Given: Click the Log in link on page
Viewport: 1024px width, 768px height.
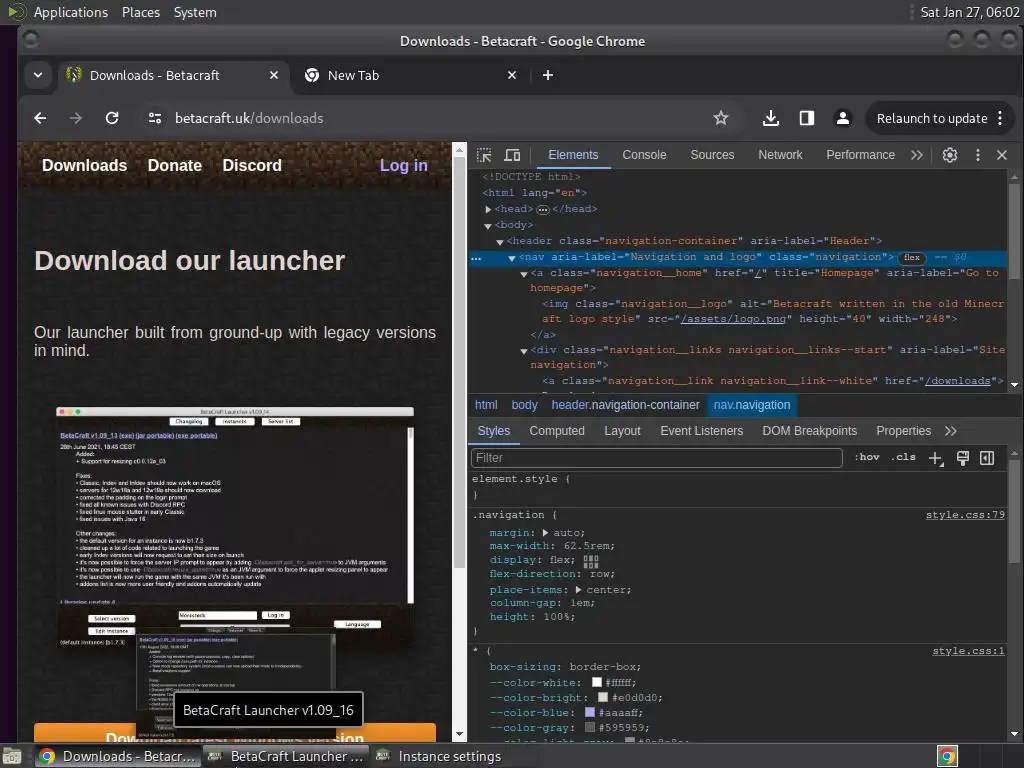Looking at the screenshot, I should coord(404,166).
